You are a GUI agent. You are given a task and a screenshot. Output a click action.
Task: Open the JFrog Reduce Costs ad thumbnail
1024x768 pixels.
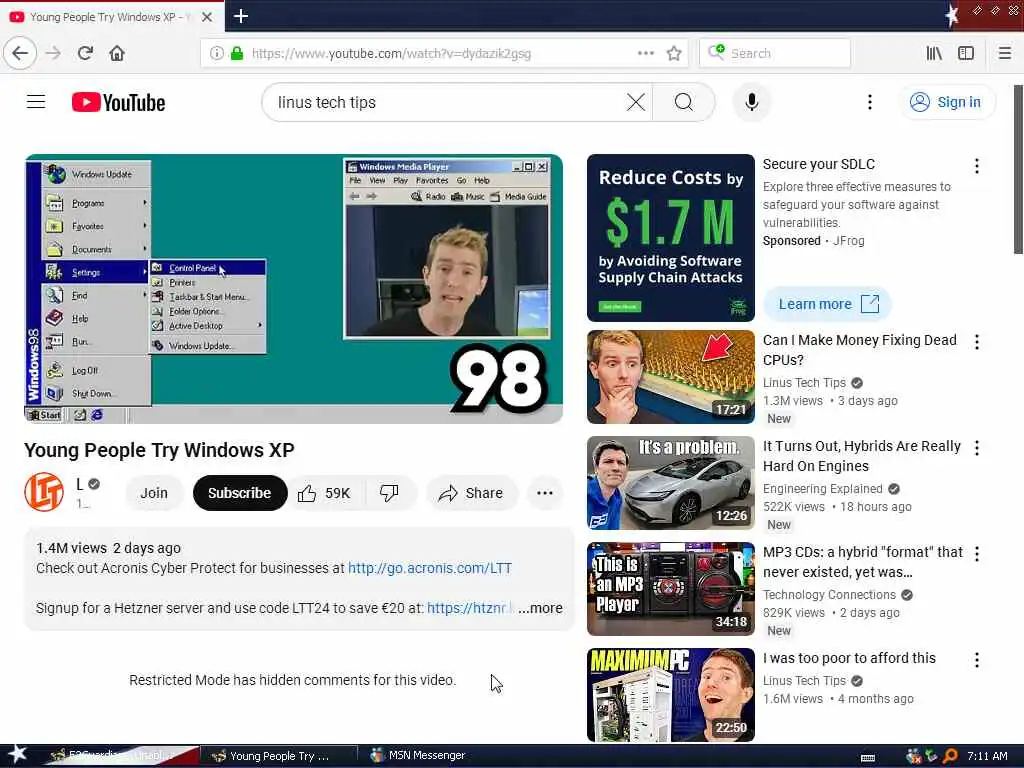671,238
